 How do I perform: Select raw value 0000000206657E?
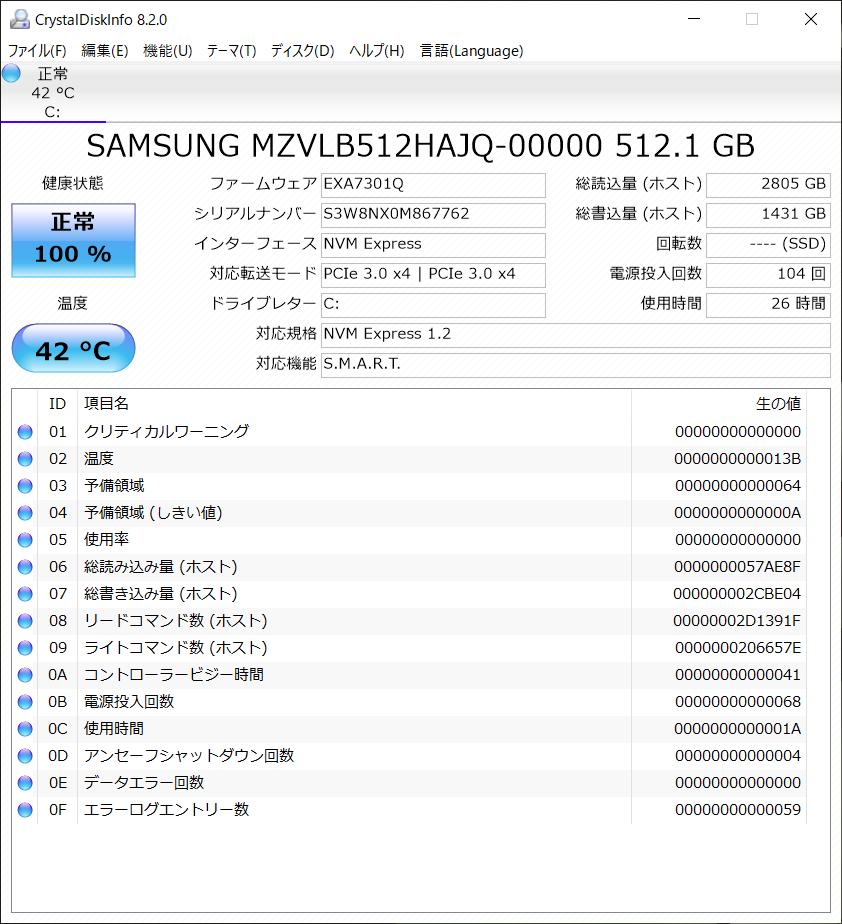(738, 648)
